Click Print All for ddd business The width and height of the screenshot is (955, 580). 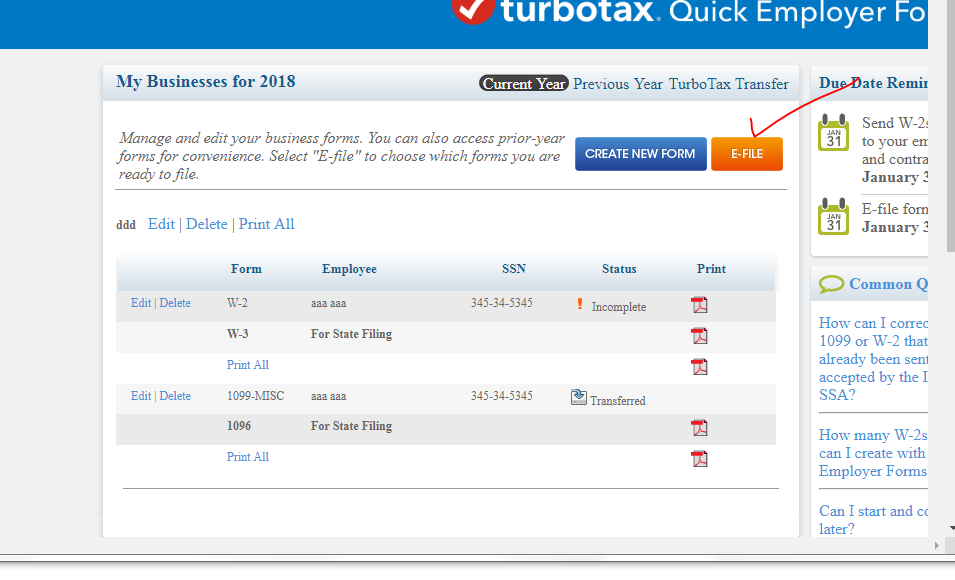tap(266, 224)
